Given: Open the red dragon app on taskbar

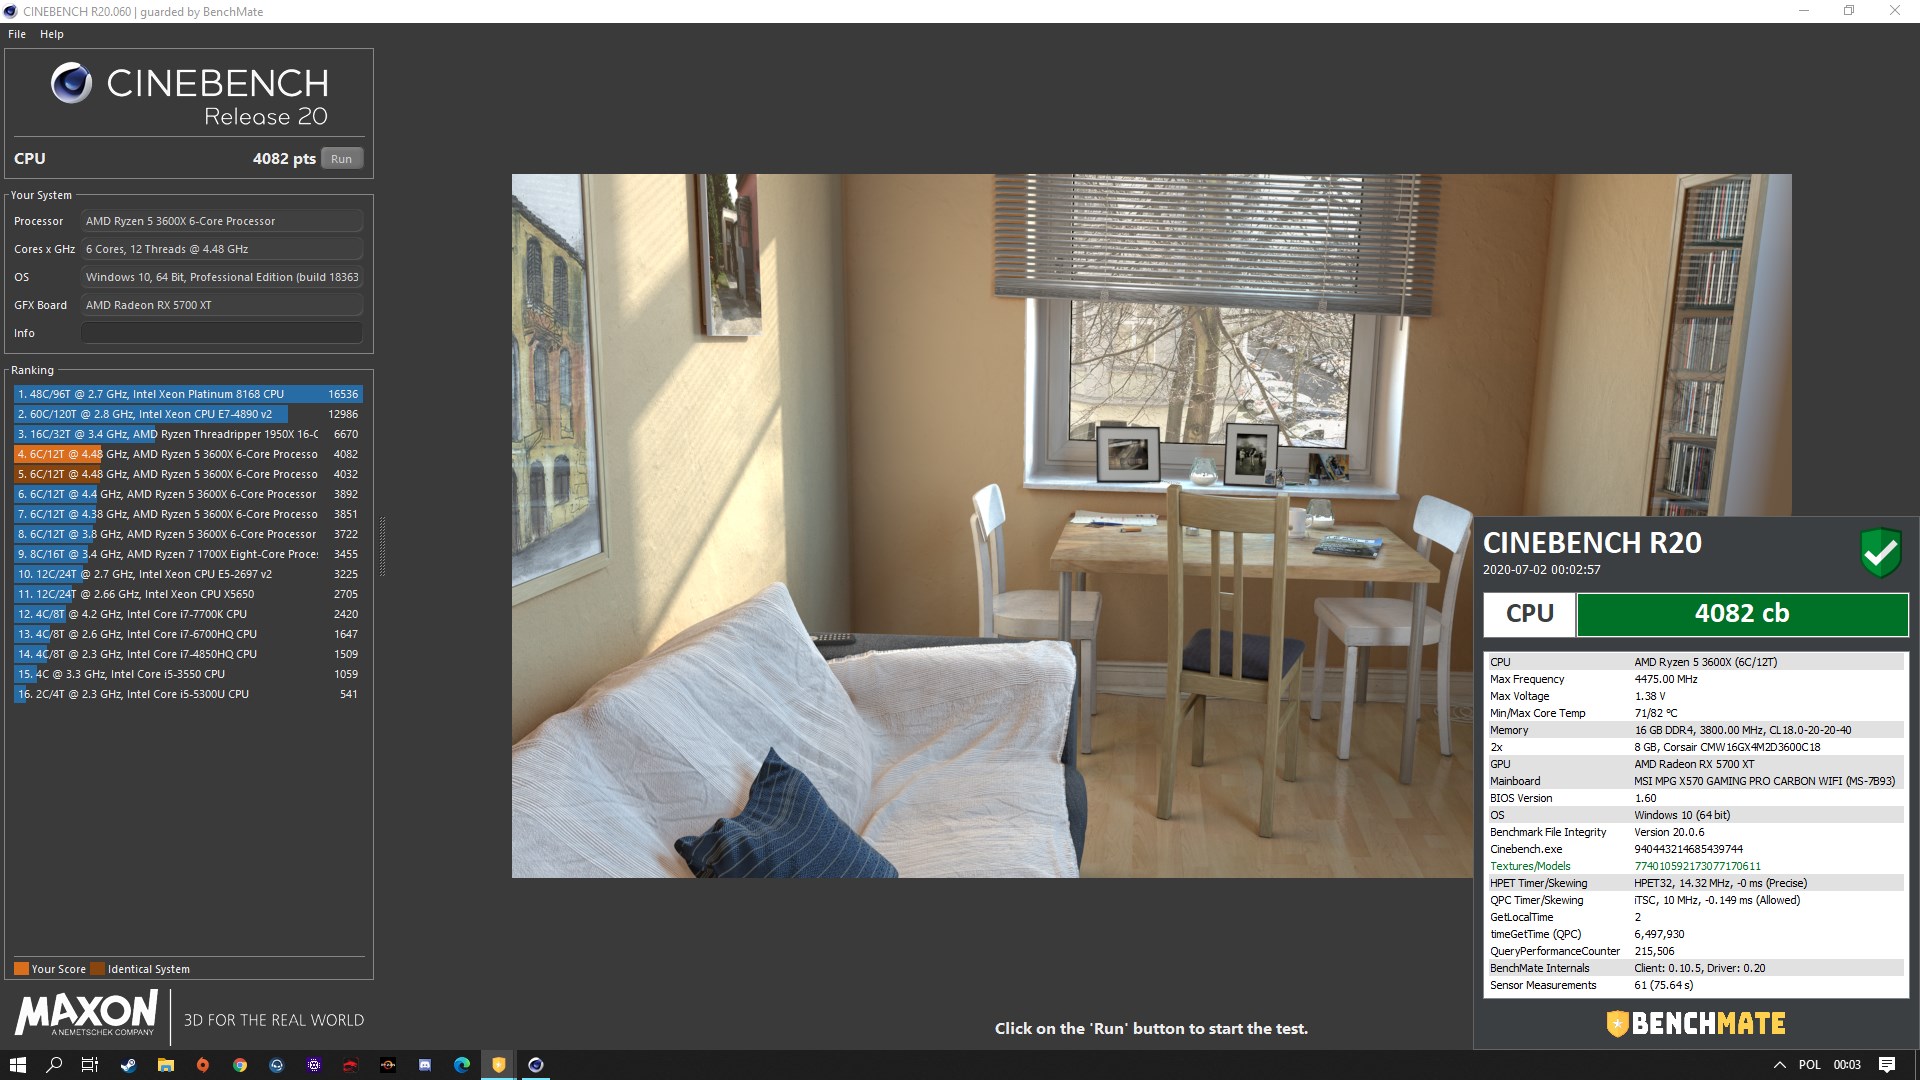Looking at the screenshot, I should [350, 1065].
